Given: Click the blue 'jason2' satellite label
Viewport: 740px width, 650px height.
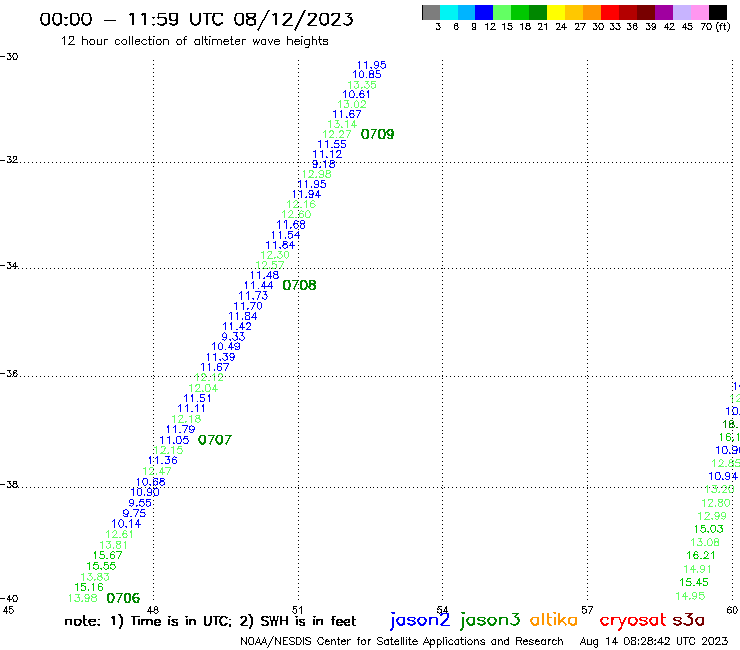Looking at the screenshot, I should (420, 620).
